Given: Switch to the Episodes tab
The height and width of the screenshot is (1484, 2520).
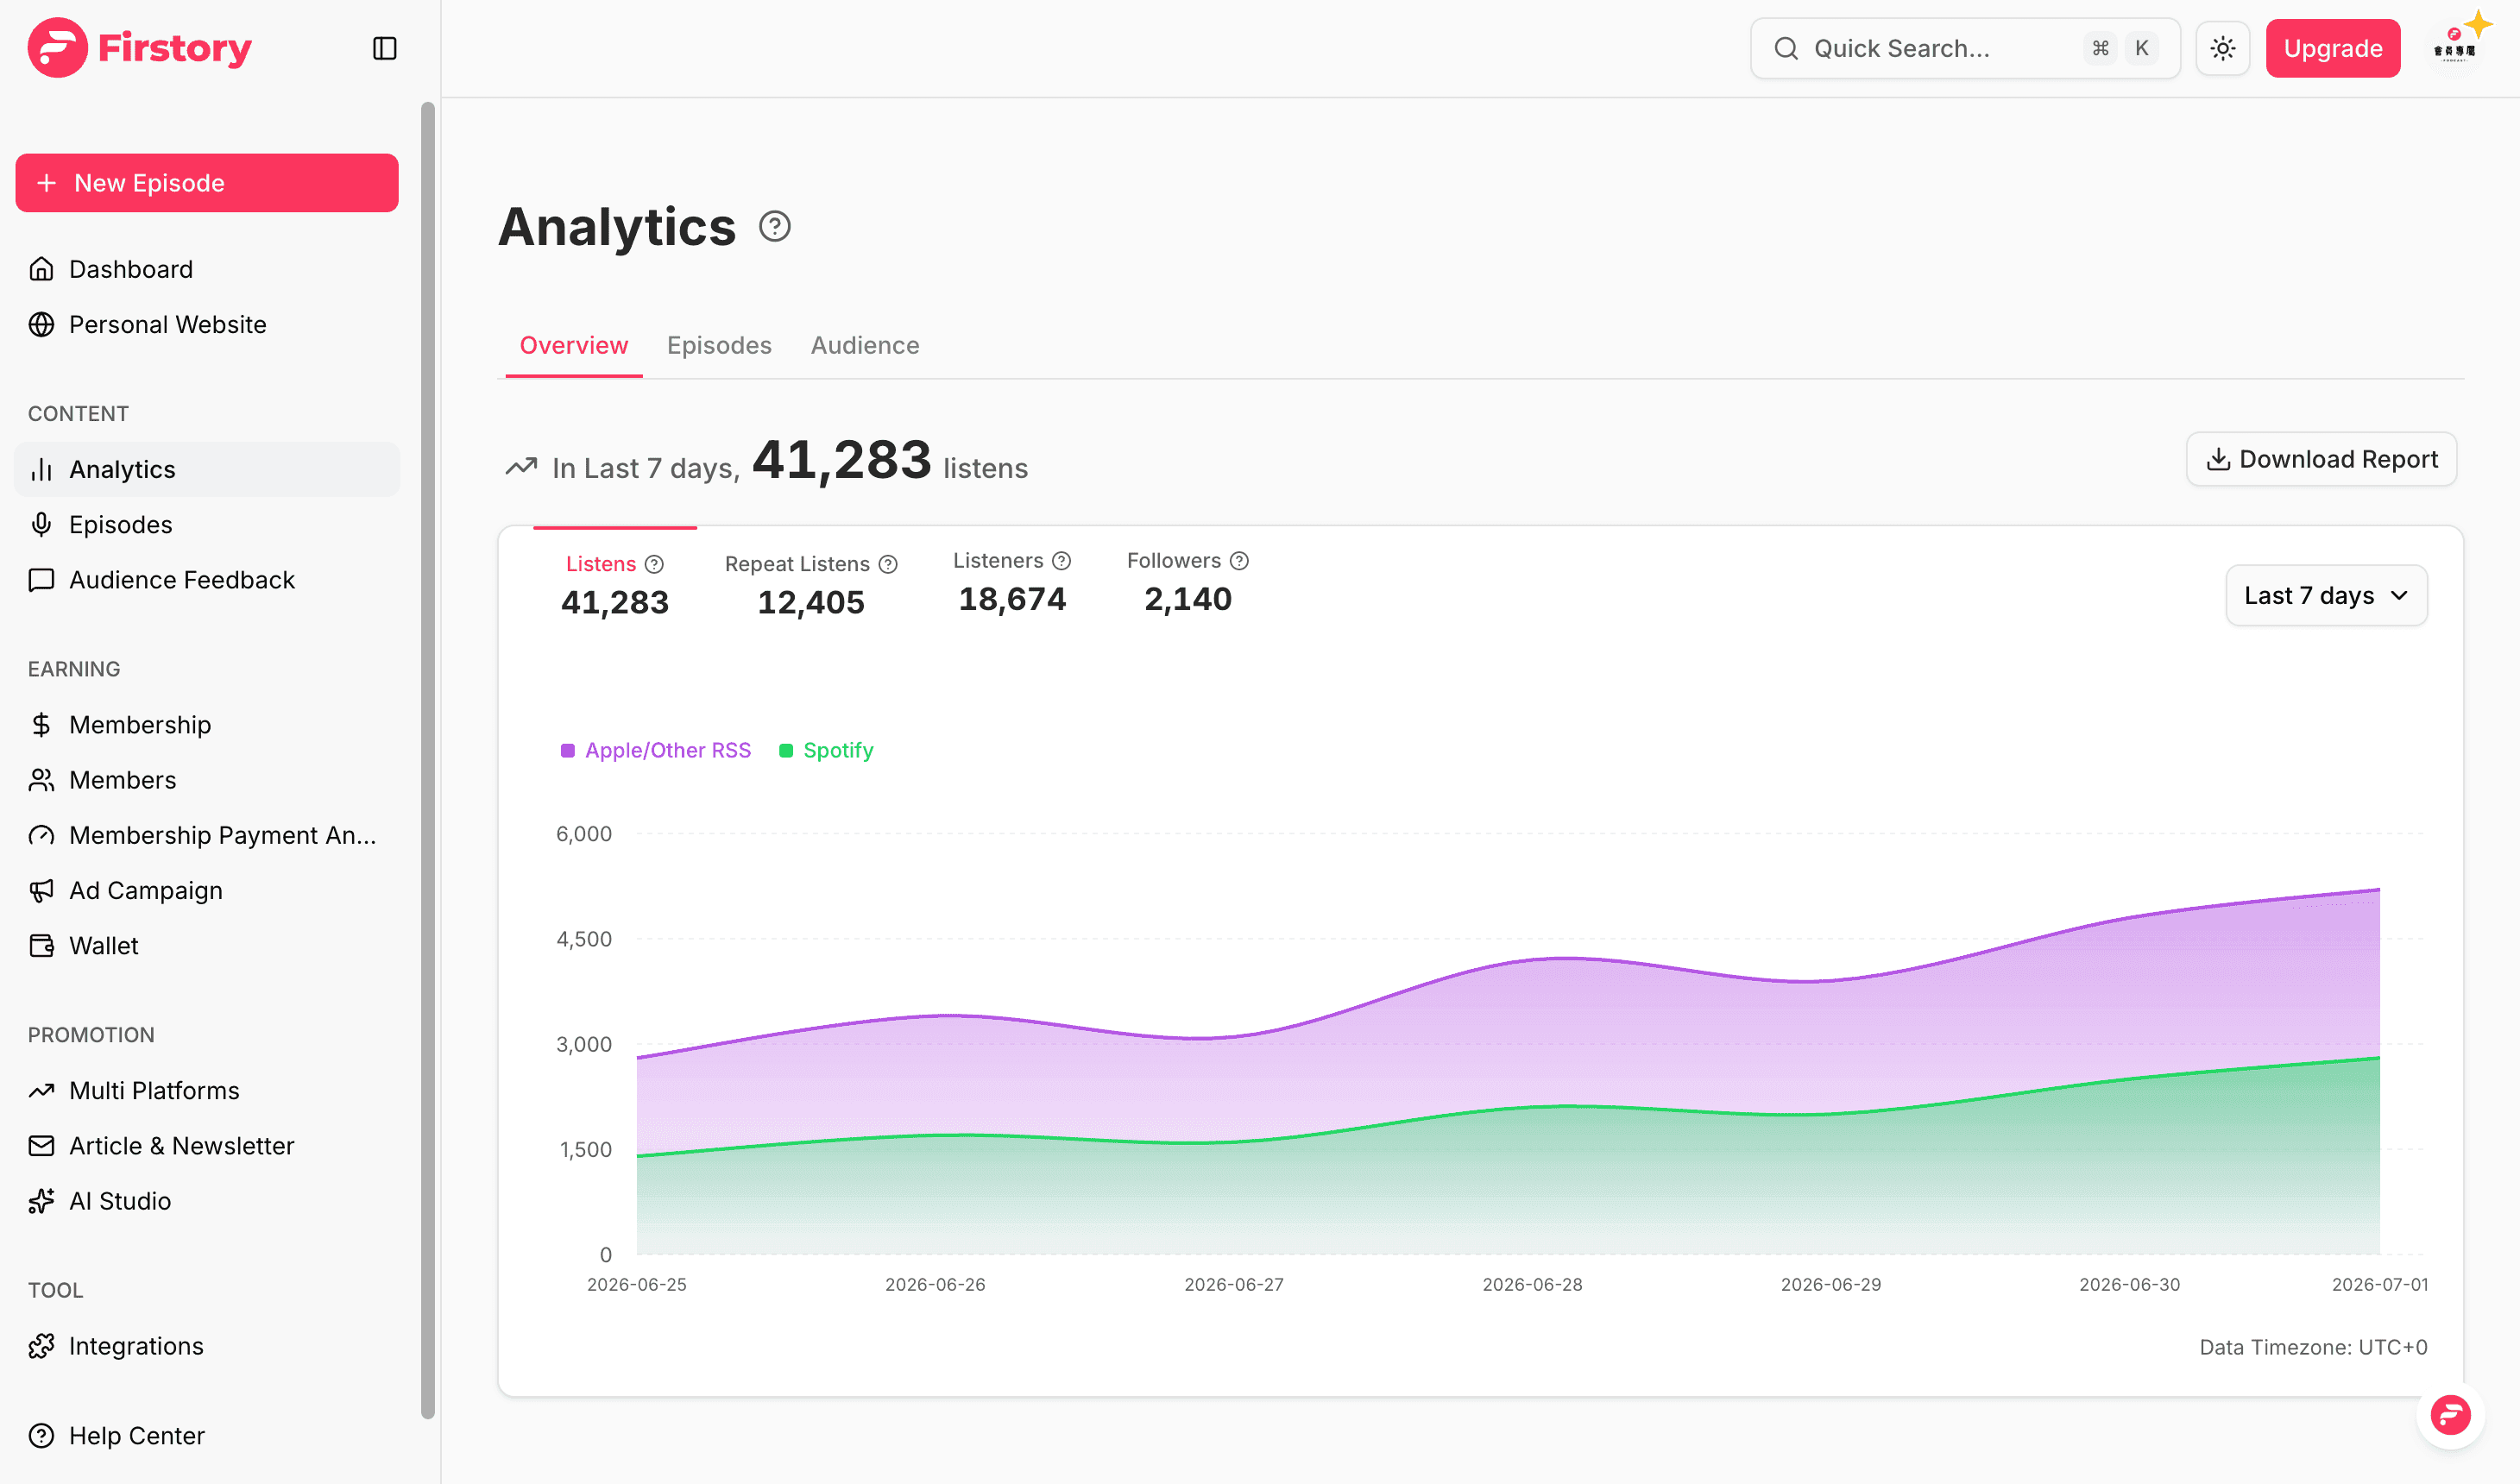Looking at the screenshot, I should click(719, 345).
